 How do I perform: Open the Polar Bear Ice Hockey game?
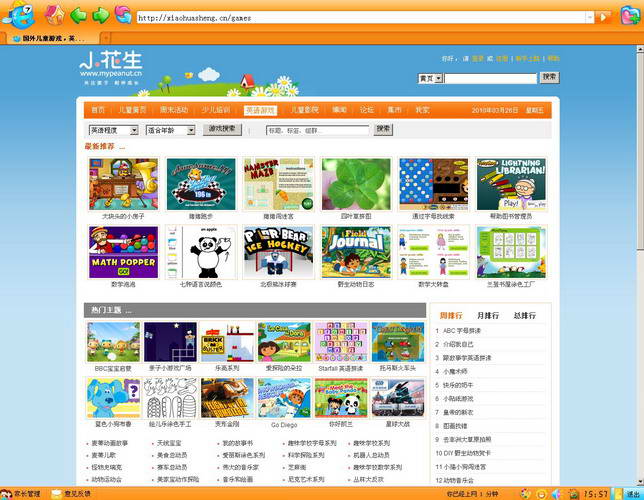(x=278, y=252)
